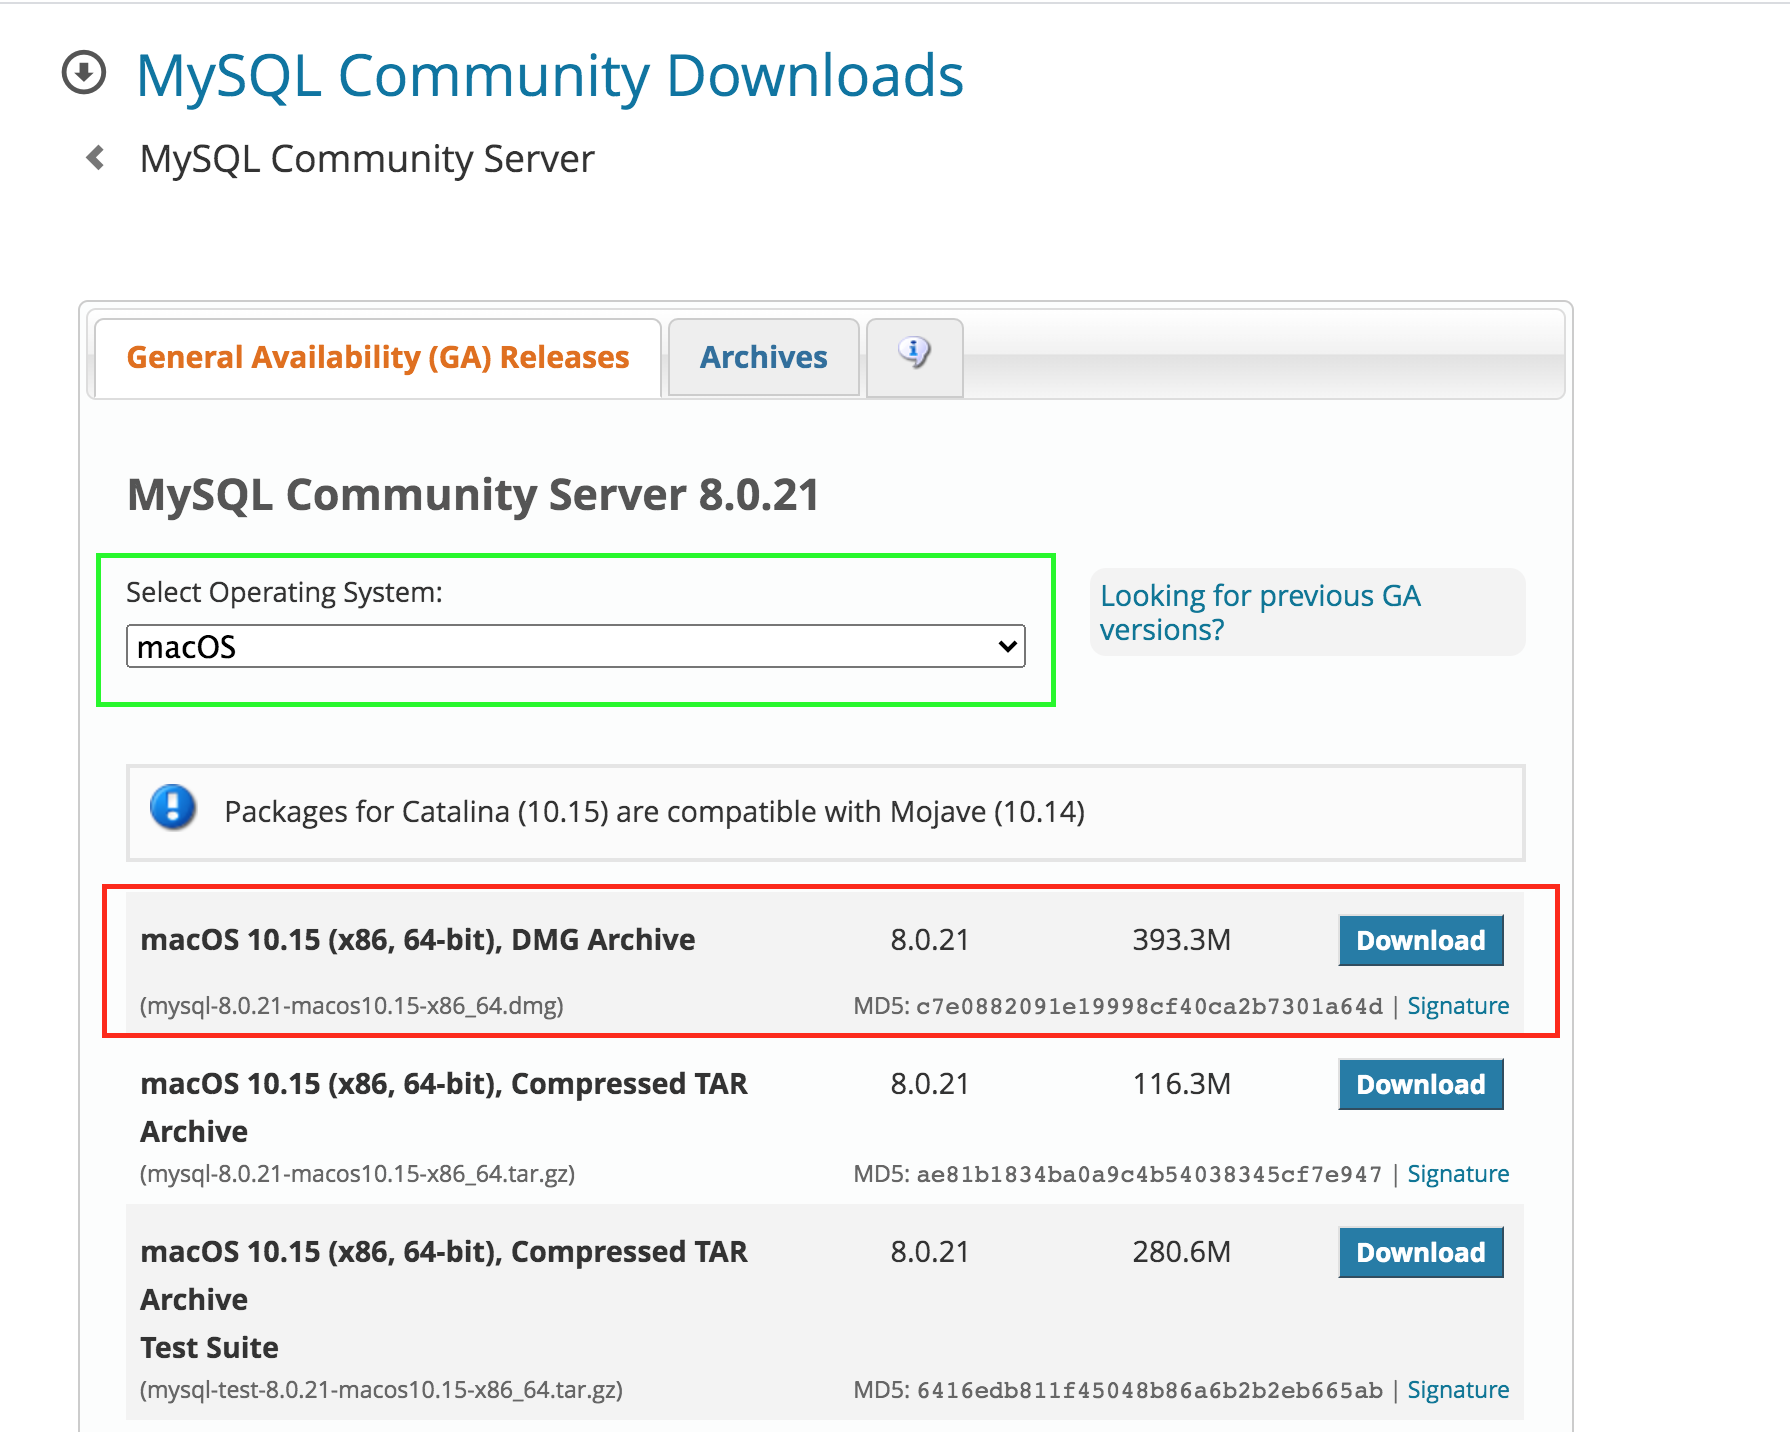
Task: Click the 280.6M file size value
Action: [1181, 1252]
